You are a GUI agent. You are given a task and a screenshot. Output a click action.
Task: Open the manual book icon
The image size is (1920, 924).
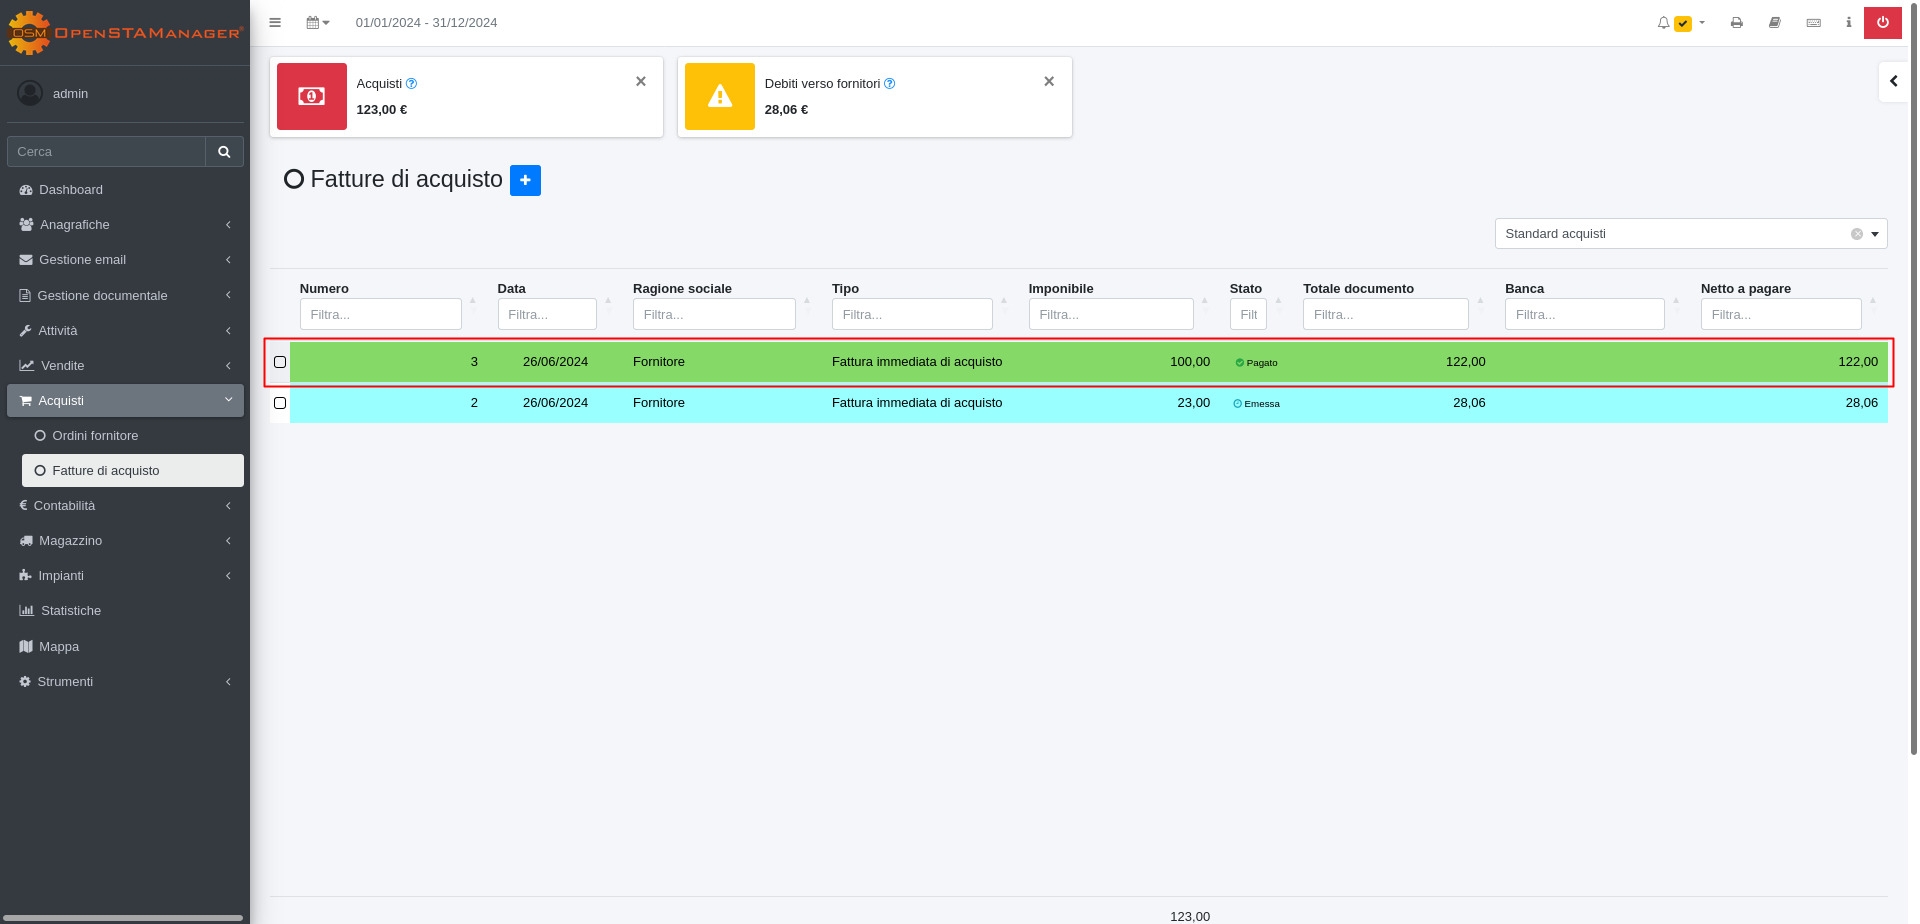coord(1774,22)
